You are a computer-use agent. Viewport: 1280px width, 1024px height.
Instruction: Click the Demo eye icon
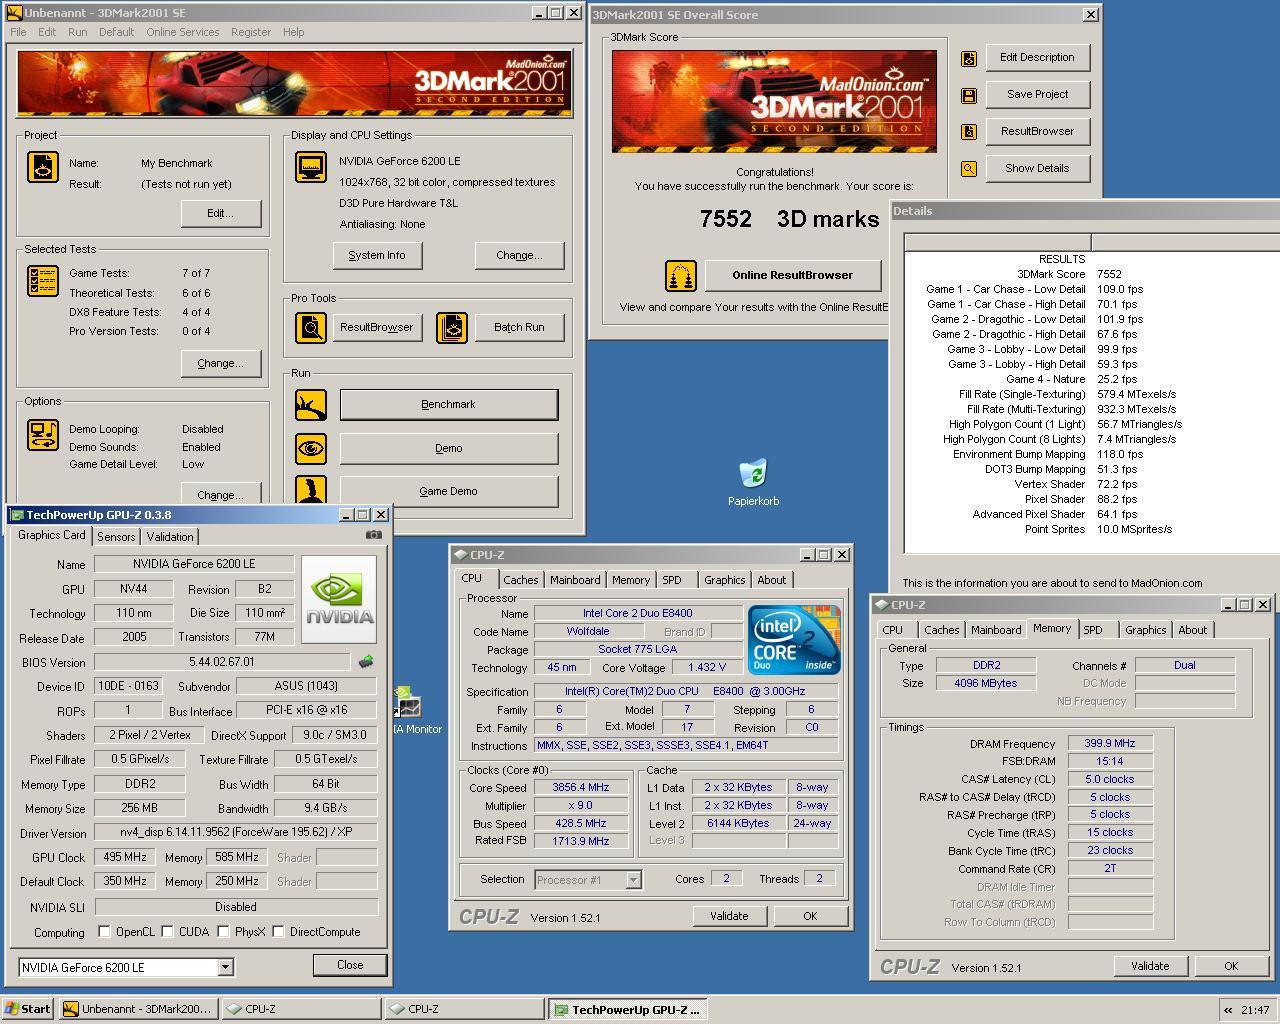[311, 448]
